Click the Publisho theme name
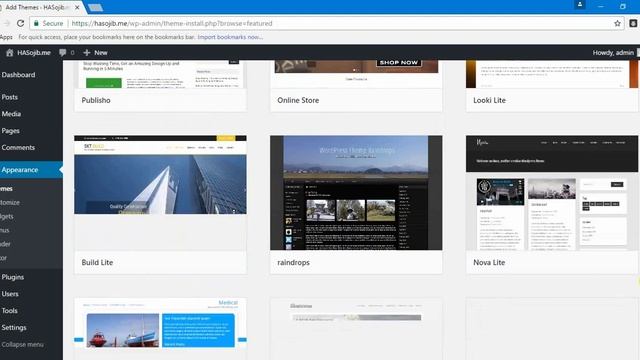 coord(96,100)
